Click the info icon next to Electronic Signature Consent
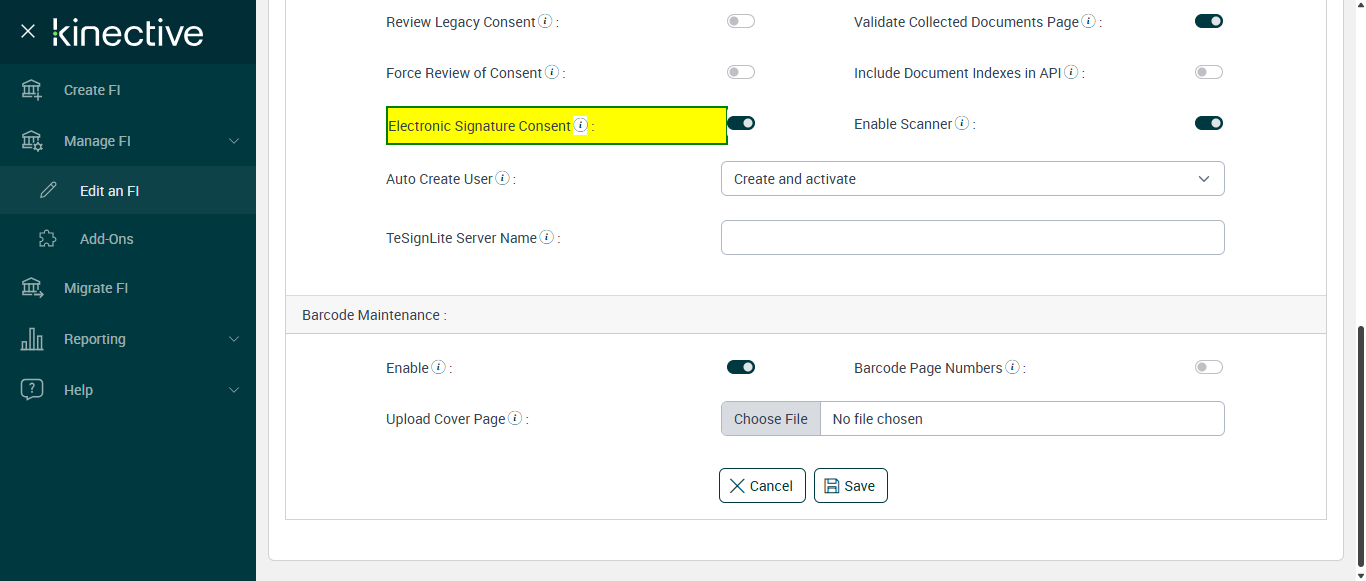This screenshot has width=1366, height=581. tap(581, 126)
